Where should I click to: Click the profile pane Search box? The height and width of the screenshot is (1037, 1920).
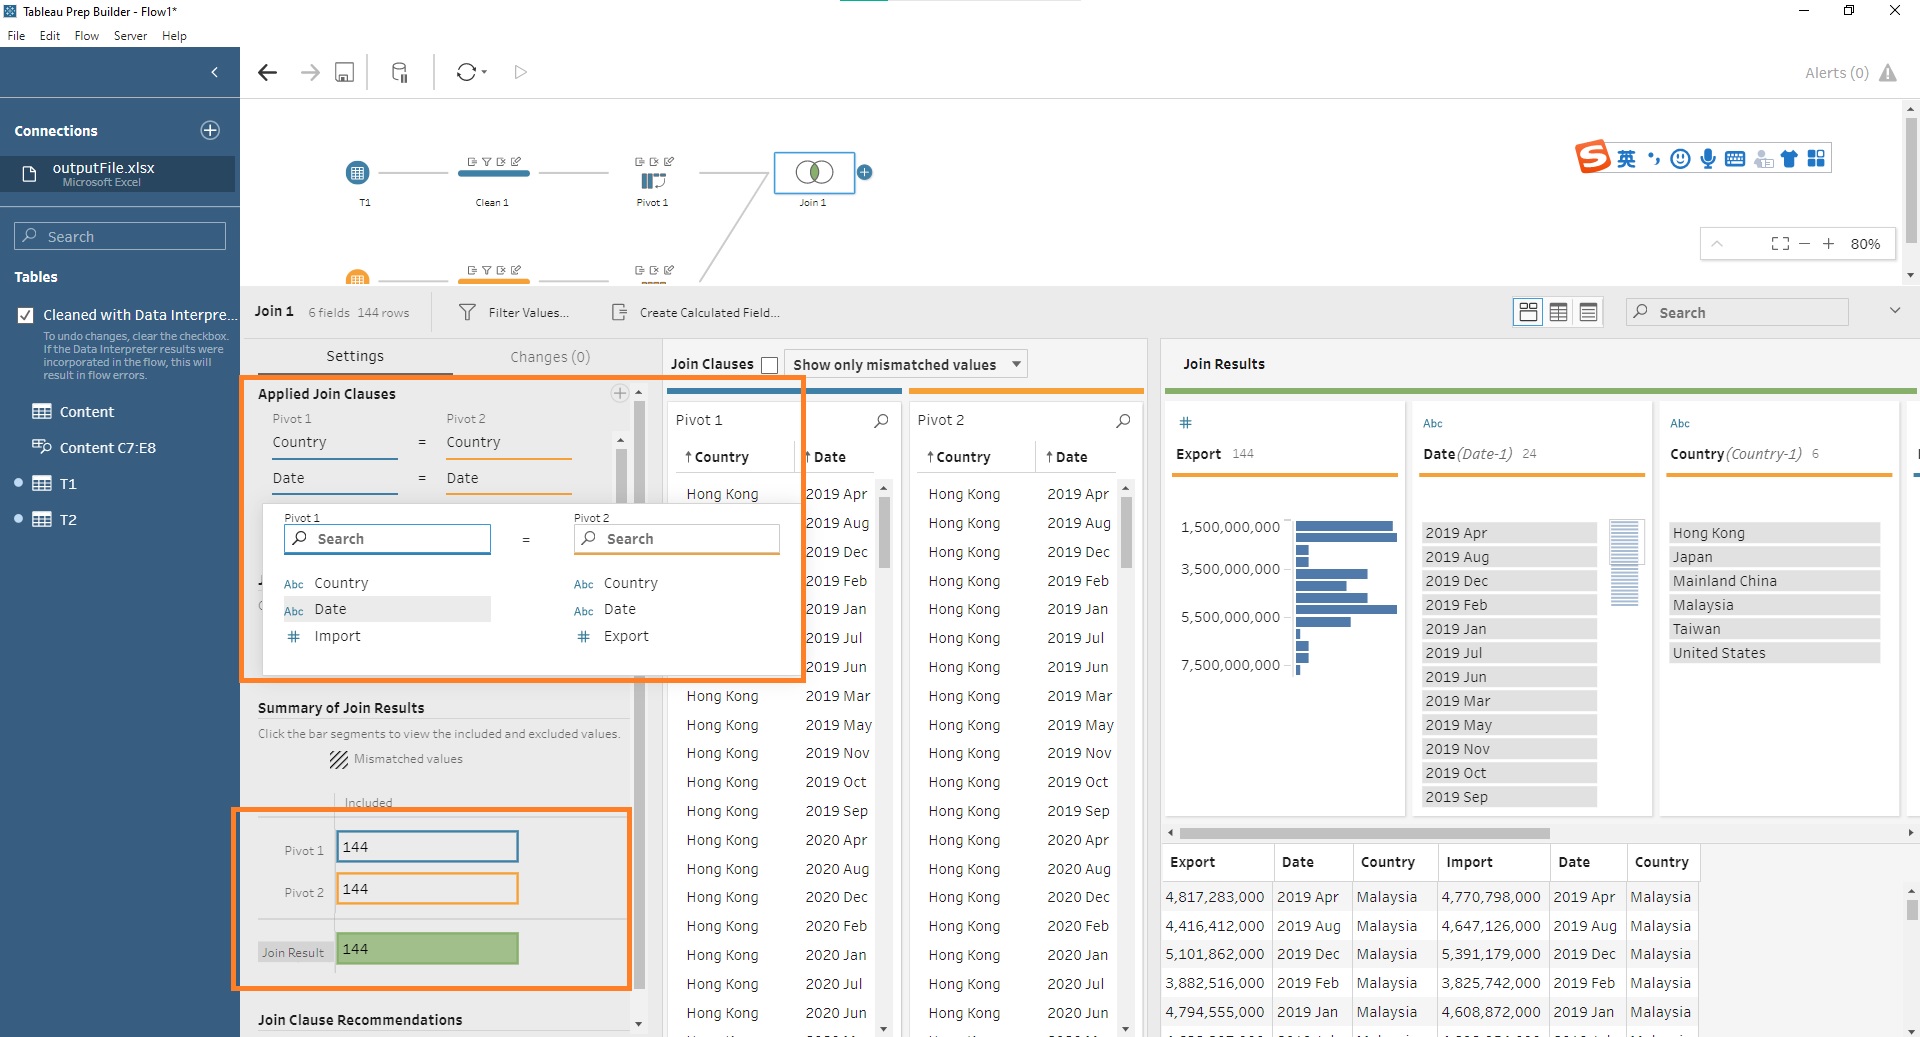tap(1738, 312)
